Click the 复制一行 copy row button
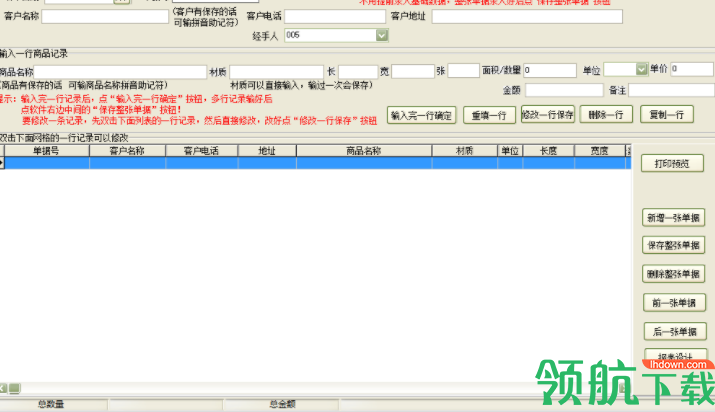Image resolution: width=715 pixels, height=412 pixels. (x=667, y=114)
